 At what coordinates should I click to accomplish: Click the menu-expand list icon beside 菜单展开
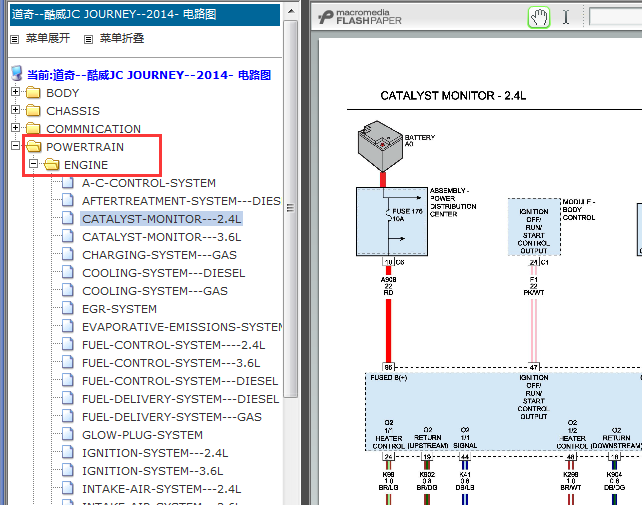tap(15, 39)
